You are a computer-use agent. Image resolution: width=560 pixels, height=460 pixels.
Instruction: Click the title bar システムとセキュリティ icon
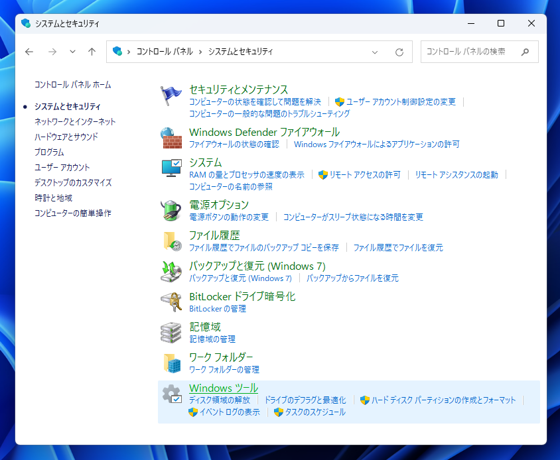26,23
